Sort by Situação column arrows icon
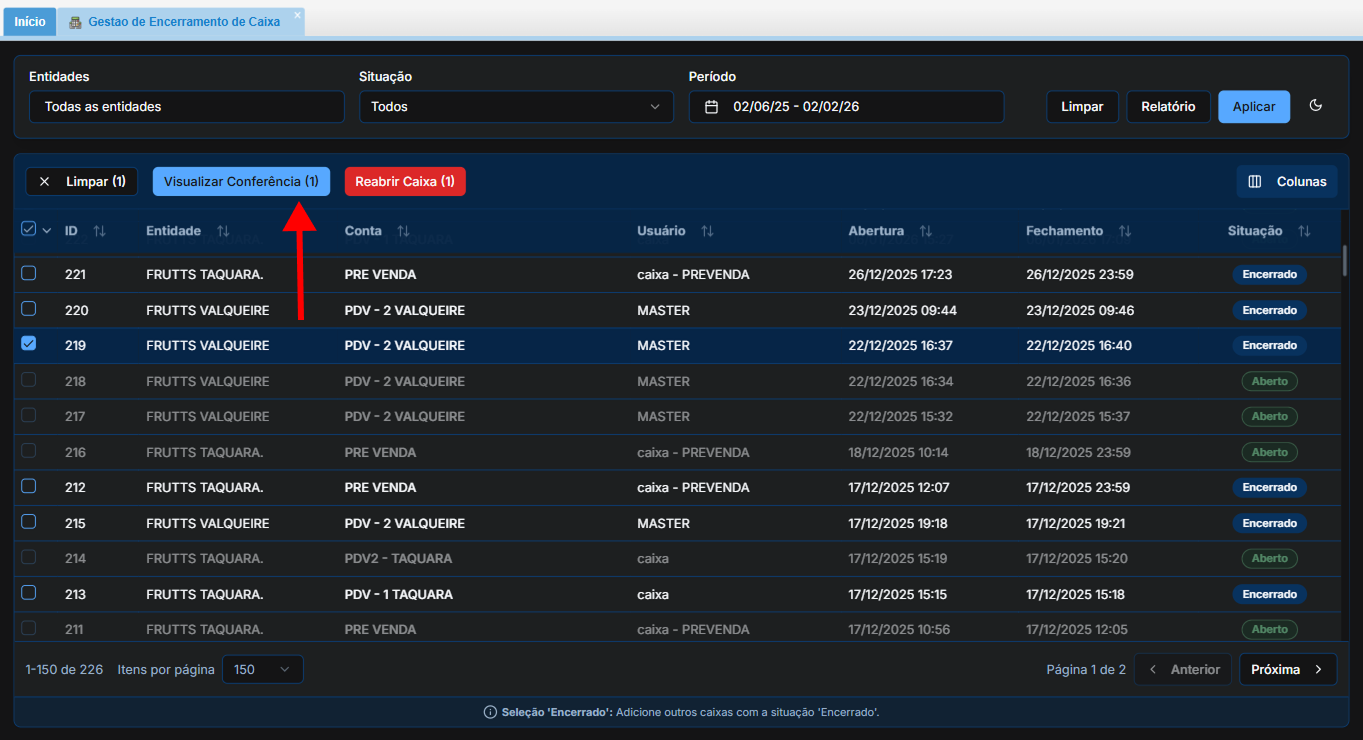 coord(1304,231)
